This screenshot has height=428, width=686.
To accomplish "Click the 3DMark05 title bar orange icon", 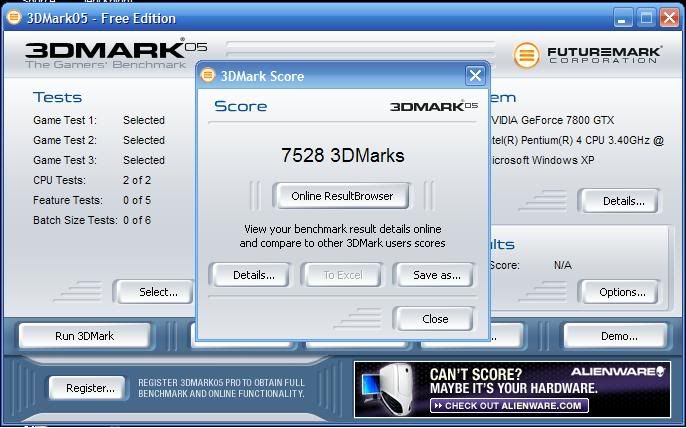I will (14, 18).
